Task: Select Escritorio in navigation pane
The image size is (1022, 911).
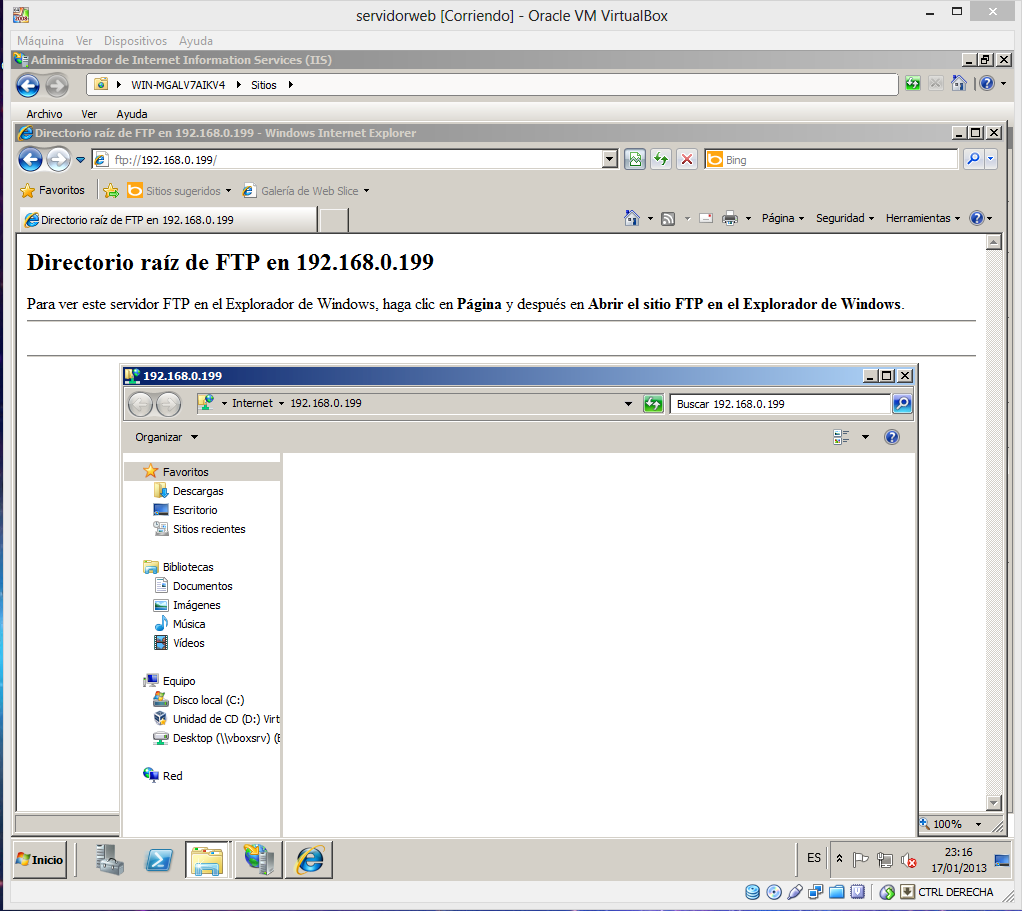Action: pyautogui.click(x=195, y=510)
